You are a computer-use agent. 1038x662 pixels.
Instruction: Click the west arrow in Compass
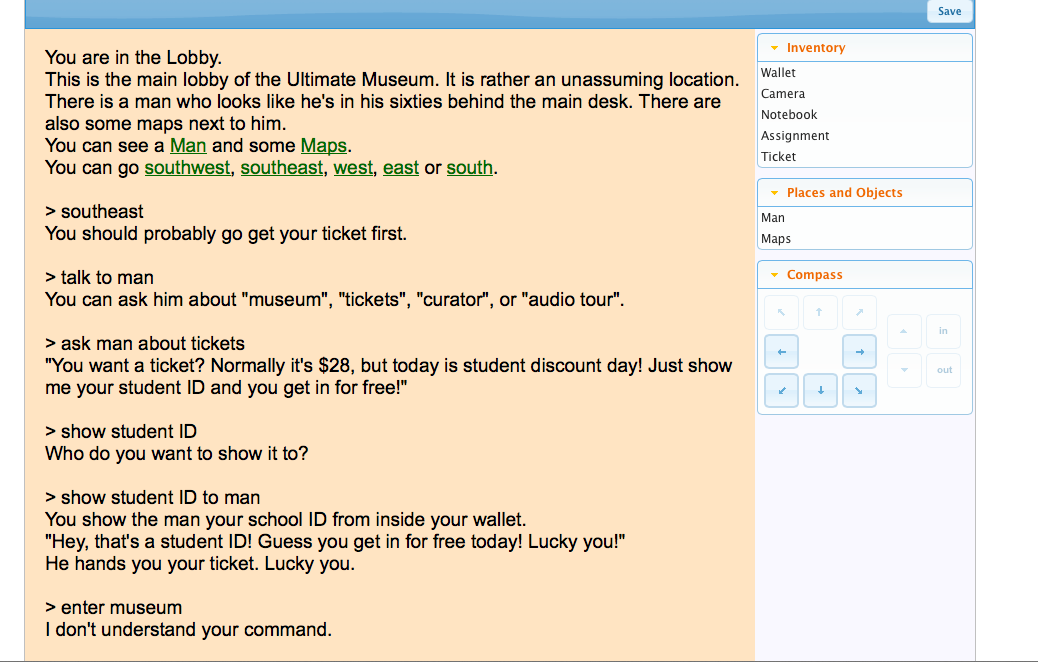[x=781, y=352]
